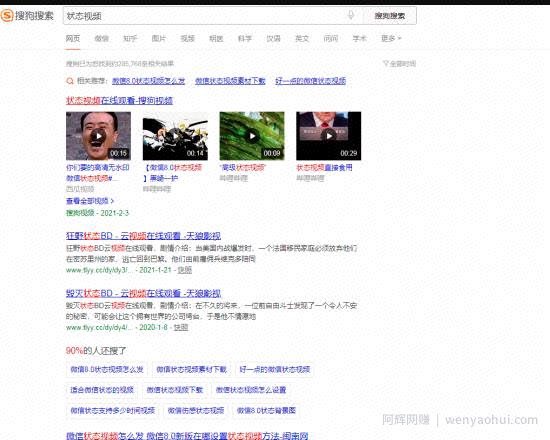Open the 全部时间 time filter
Viewport: 550px width, 440px height.
(x=400, y=64)
